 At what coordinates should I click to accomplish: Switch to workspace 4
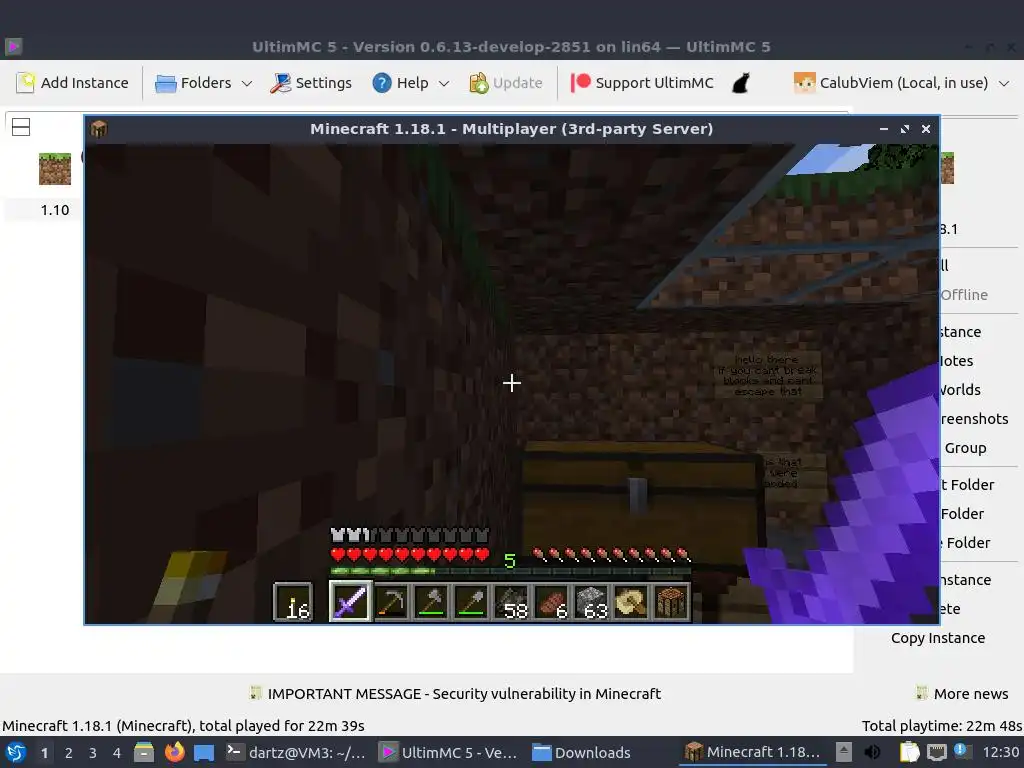tap(117, 753)
